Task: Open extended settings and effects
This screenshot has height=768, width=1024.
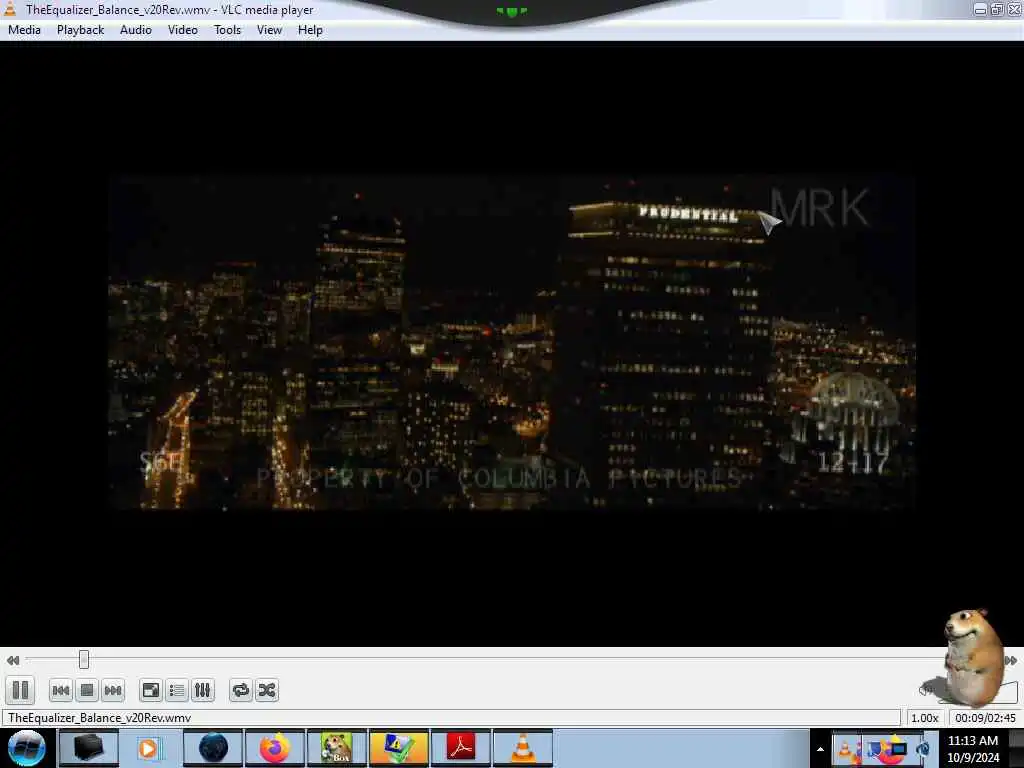Action: 202,690
